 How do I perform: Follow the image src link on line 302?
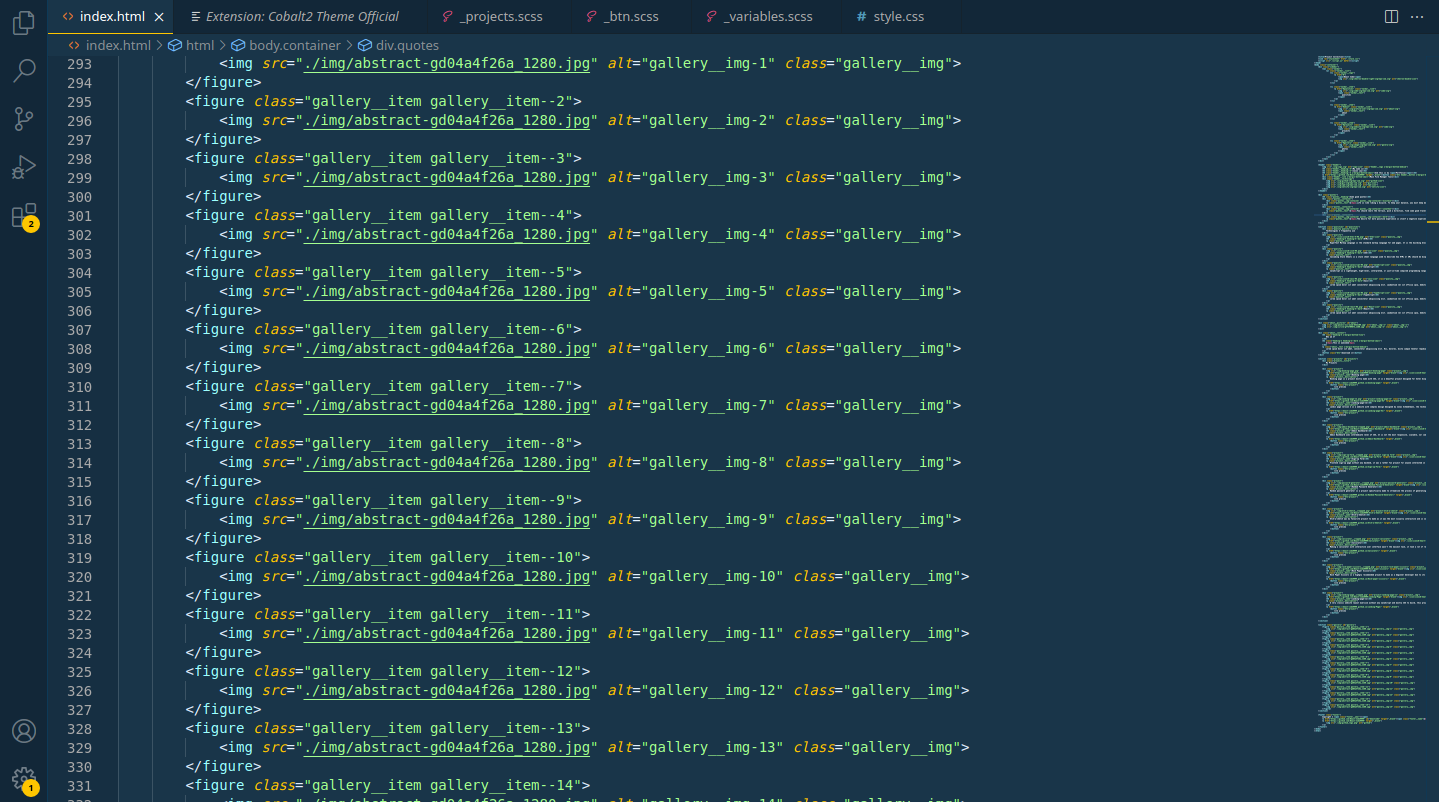[x=447, y=234]
